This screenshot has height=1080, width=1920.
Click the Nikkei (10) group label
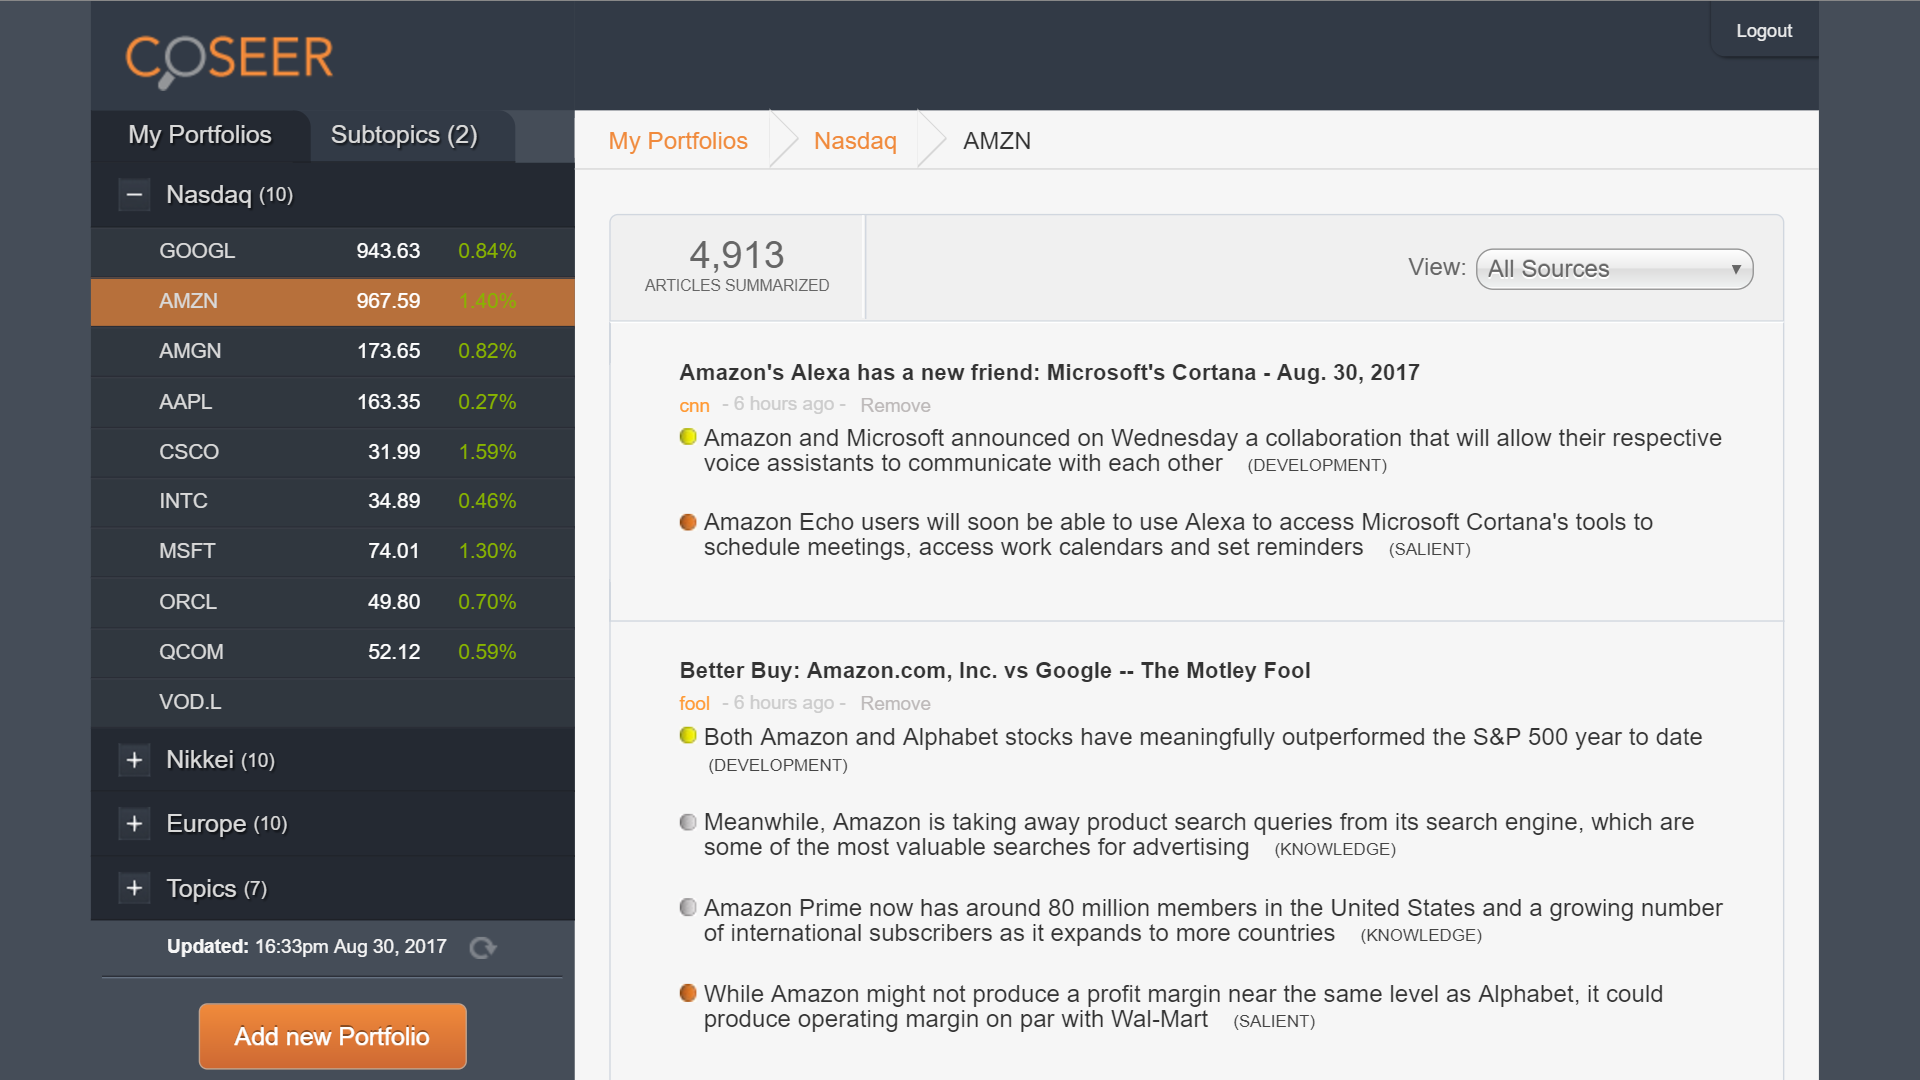[x=220, y=760]
